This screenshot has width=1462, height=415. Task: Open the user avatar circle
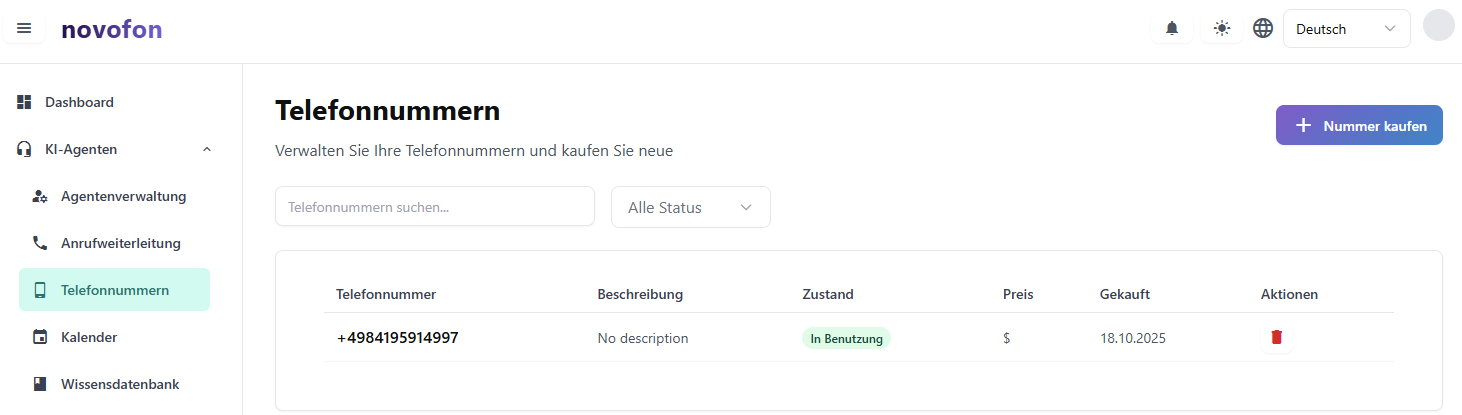1438,26
